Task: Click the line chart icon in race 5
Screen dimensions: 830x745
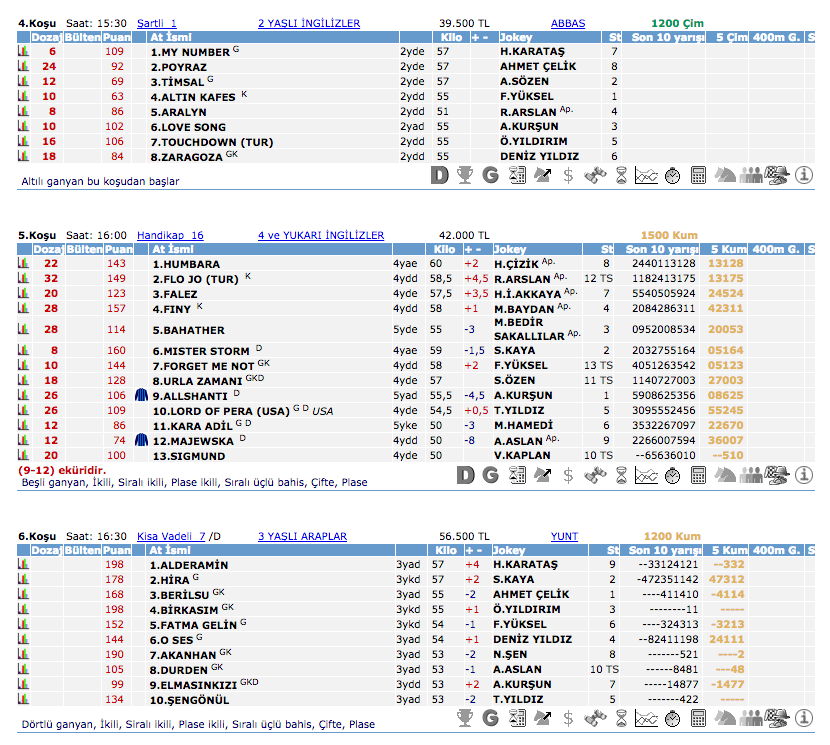Action: click(646, 475)
